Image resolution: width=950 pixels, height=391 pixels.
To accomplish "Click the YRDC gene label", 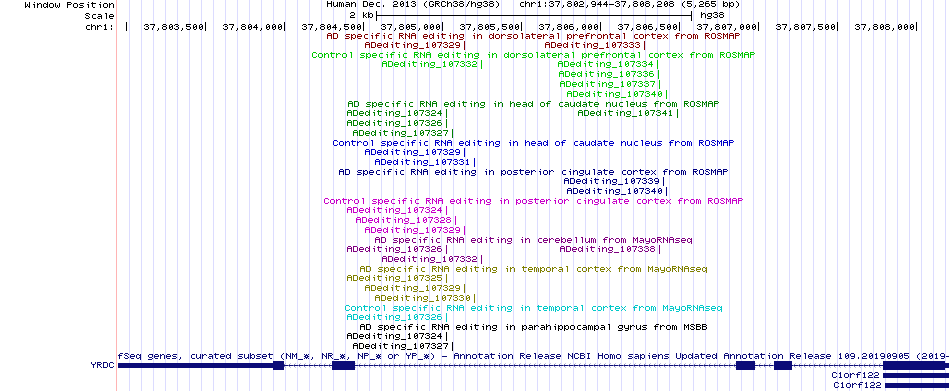I will point(101,366).
